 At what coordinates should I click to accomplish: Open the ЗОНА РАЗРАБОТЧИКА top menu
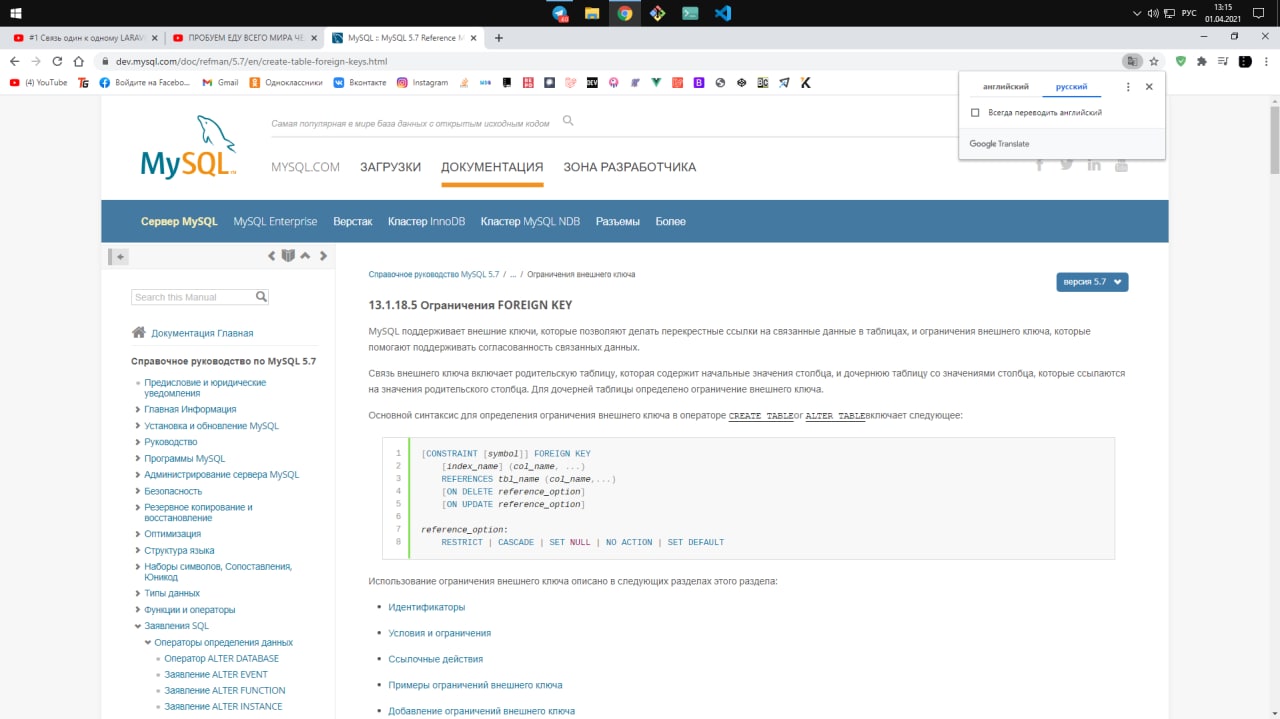[x=629, y=167]
